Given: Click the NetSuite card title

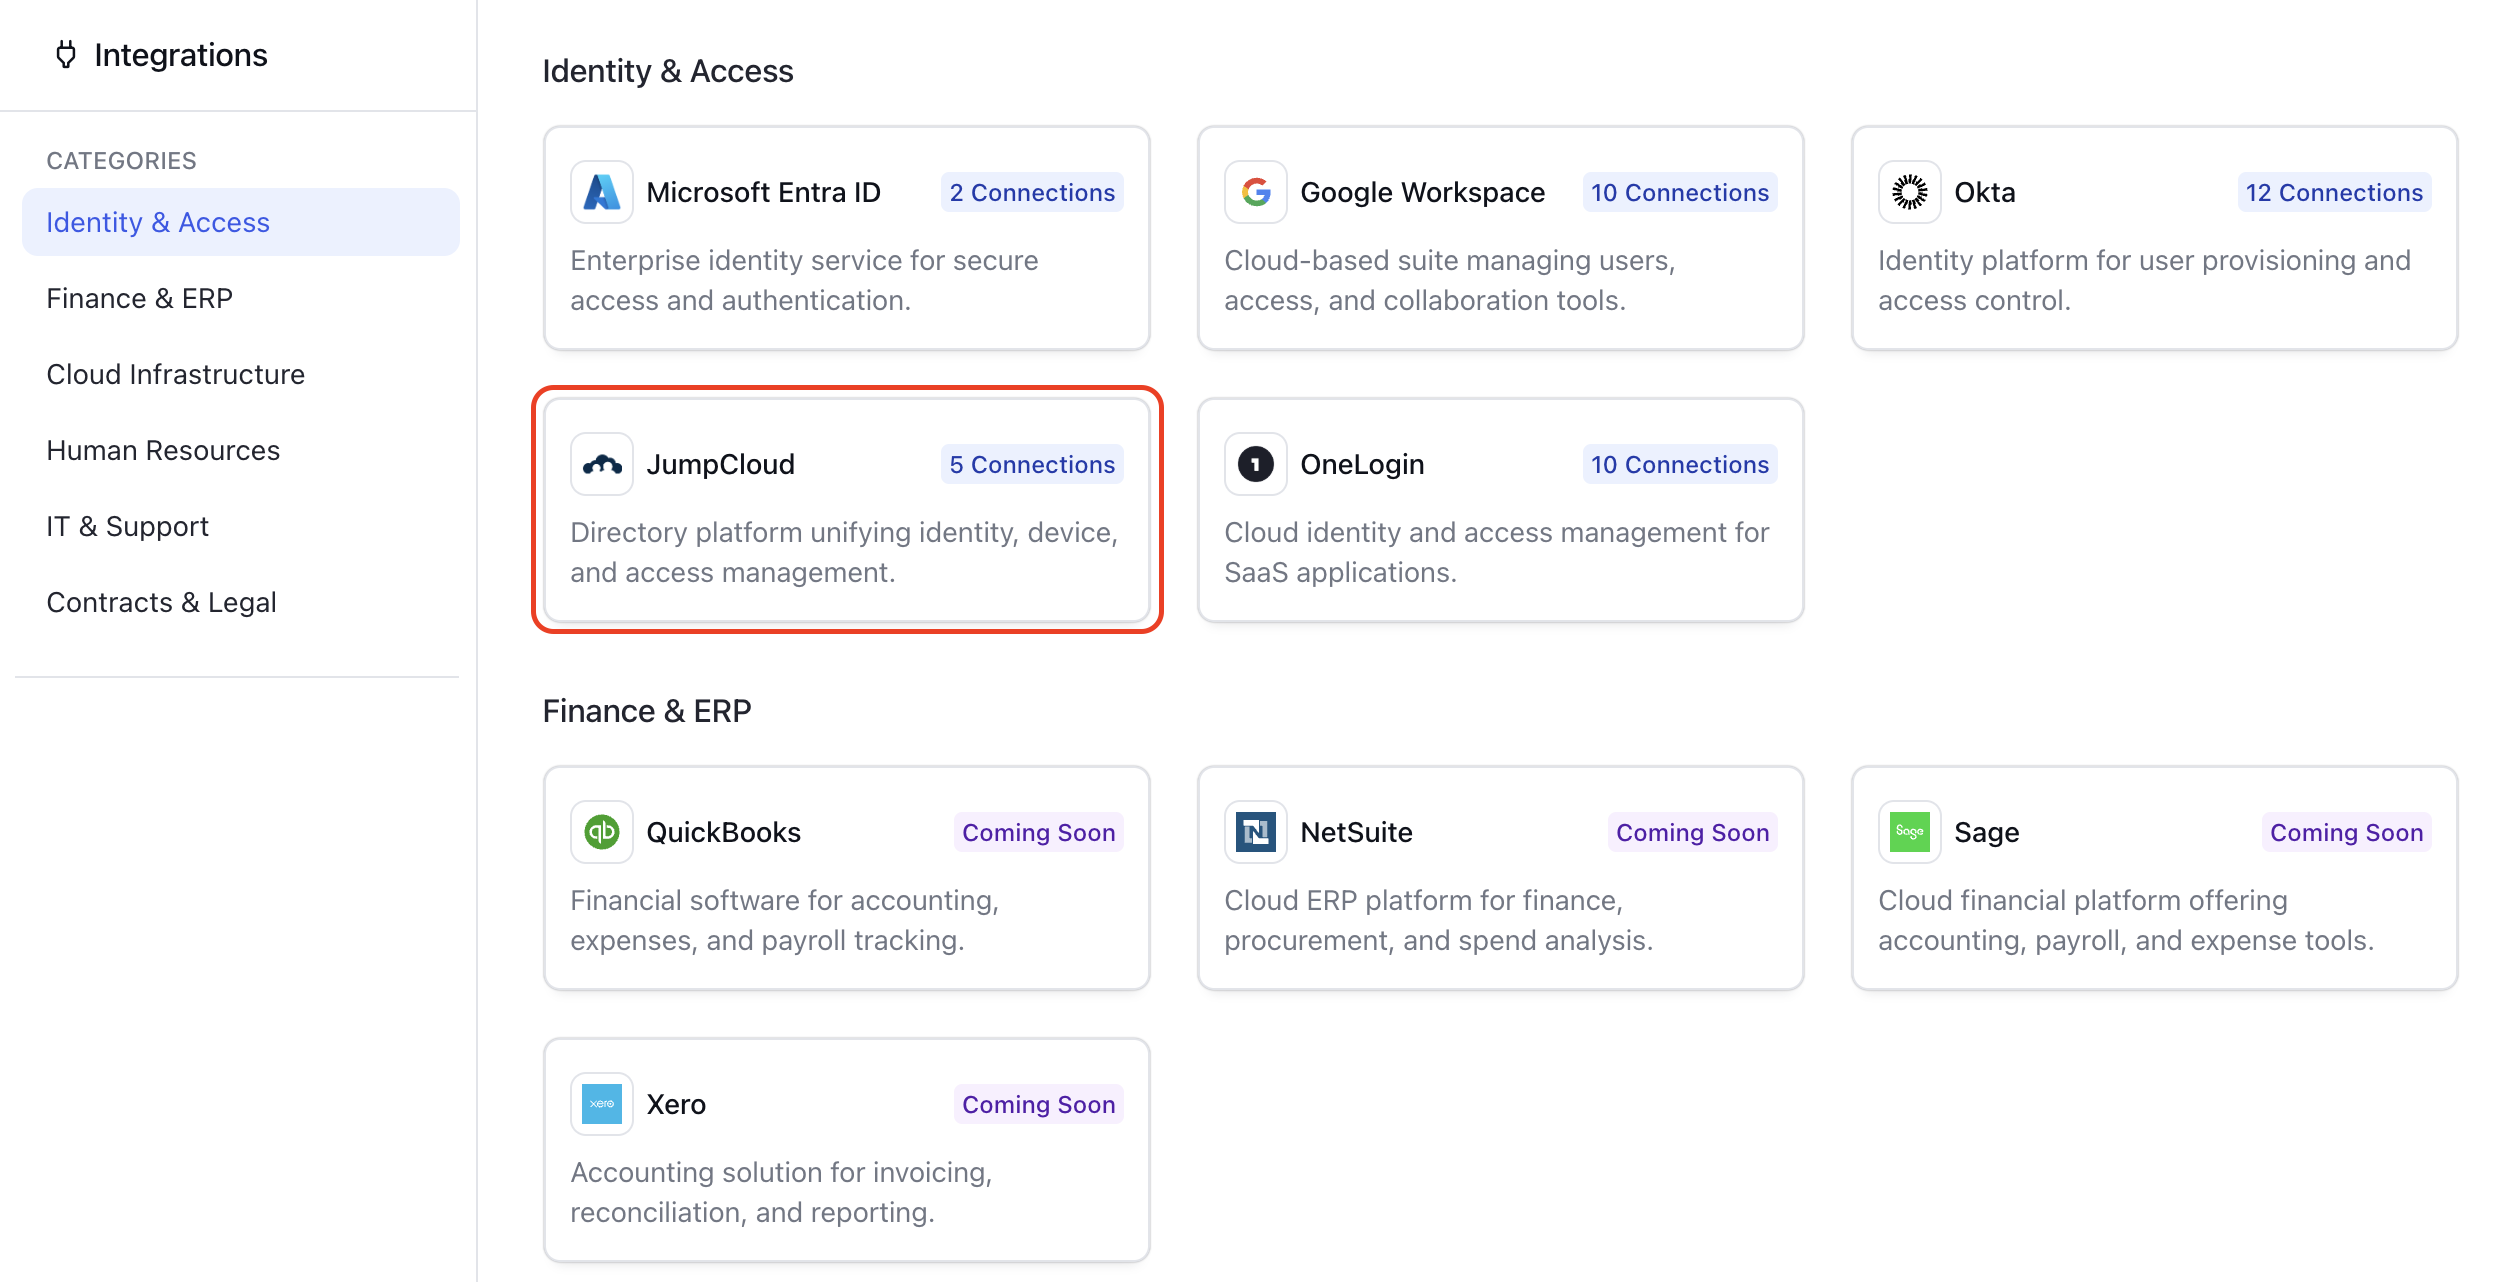Looking at the screenshot, I should pos(1356,832).
